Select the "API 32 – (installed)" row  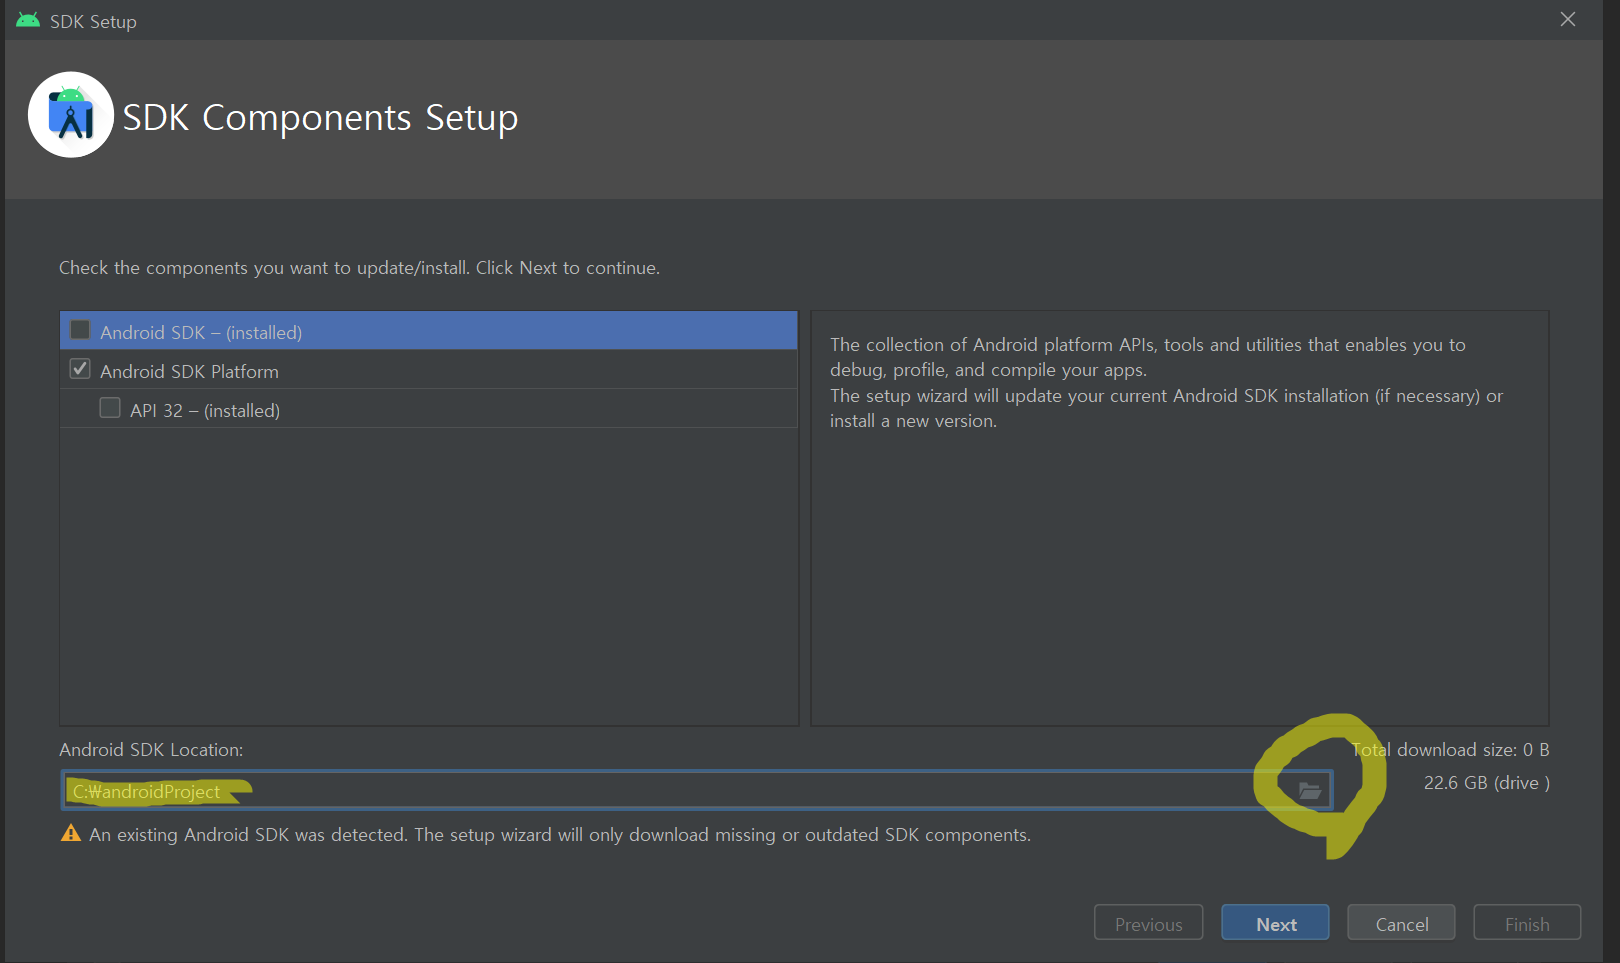point(429,409)
